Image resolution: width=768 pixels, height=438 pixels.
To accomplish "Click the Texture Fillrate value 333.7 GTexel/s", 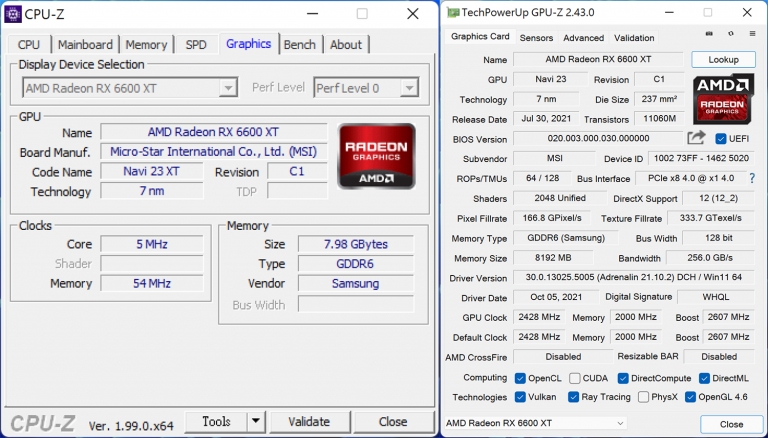I will pyautogui.click(x=710, y=218).
